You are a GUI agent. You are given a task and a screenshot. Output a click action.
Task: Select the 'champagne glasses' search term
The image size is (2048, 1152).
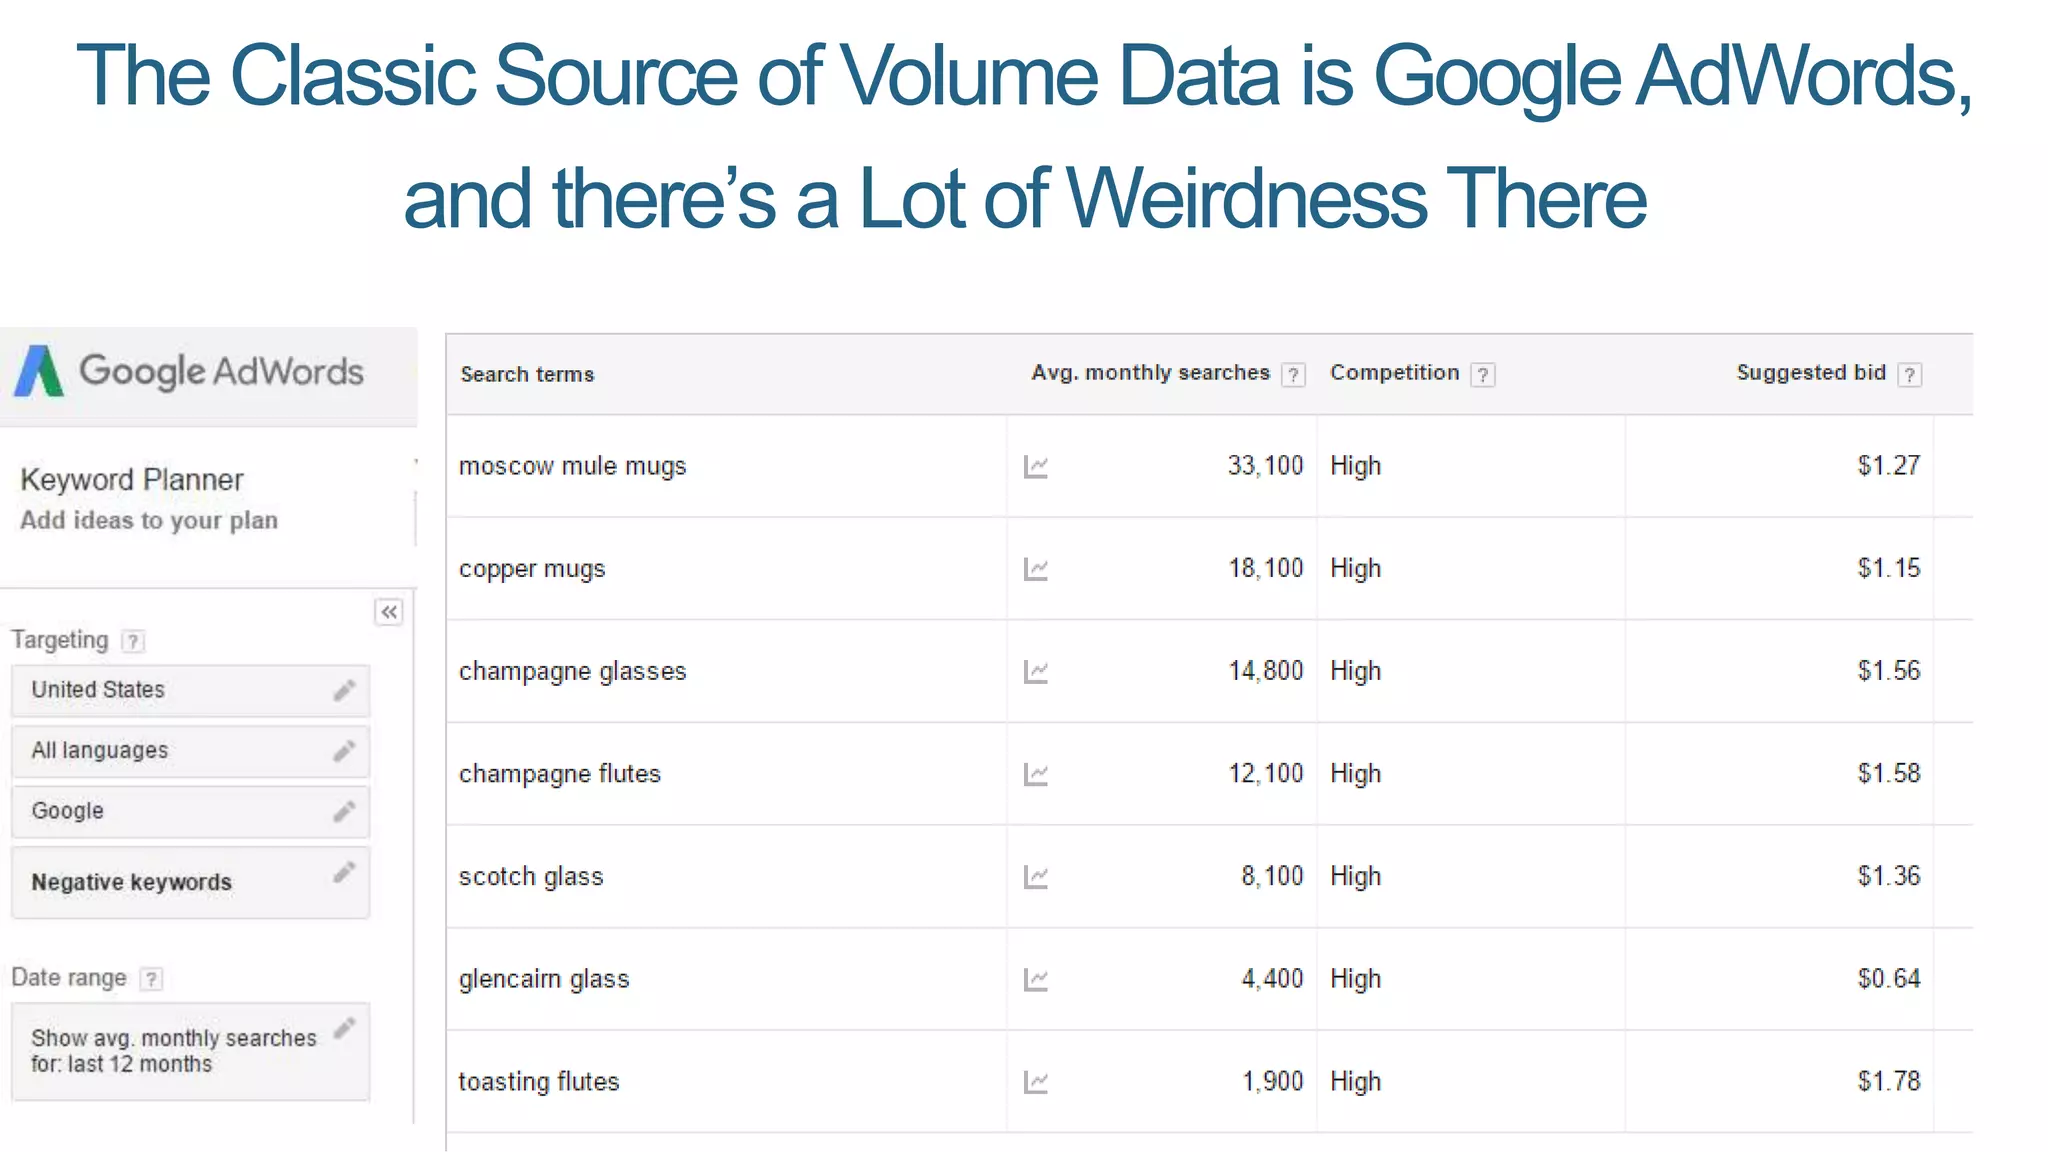tap(572, 672)
